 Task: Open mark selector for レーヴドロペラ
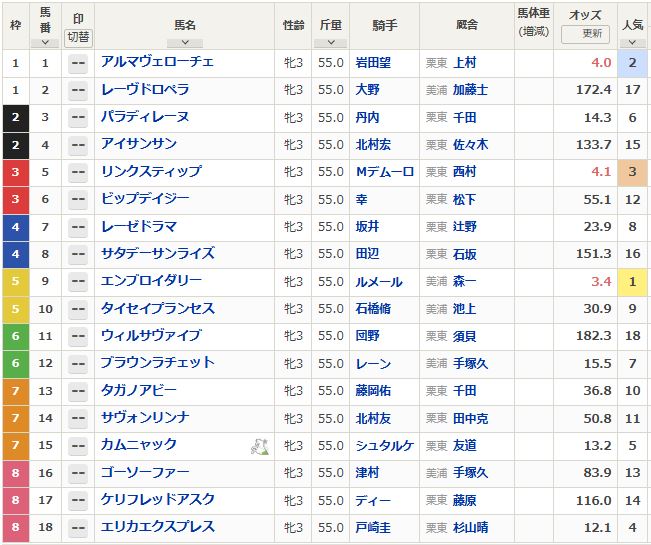pos(78,90)
